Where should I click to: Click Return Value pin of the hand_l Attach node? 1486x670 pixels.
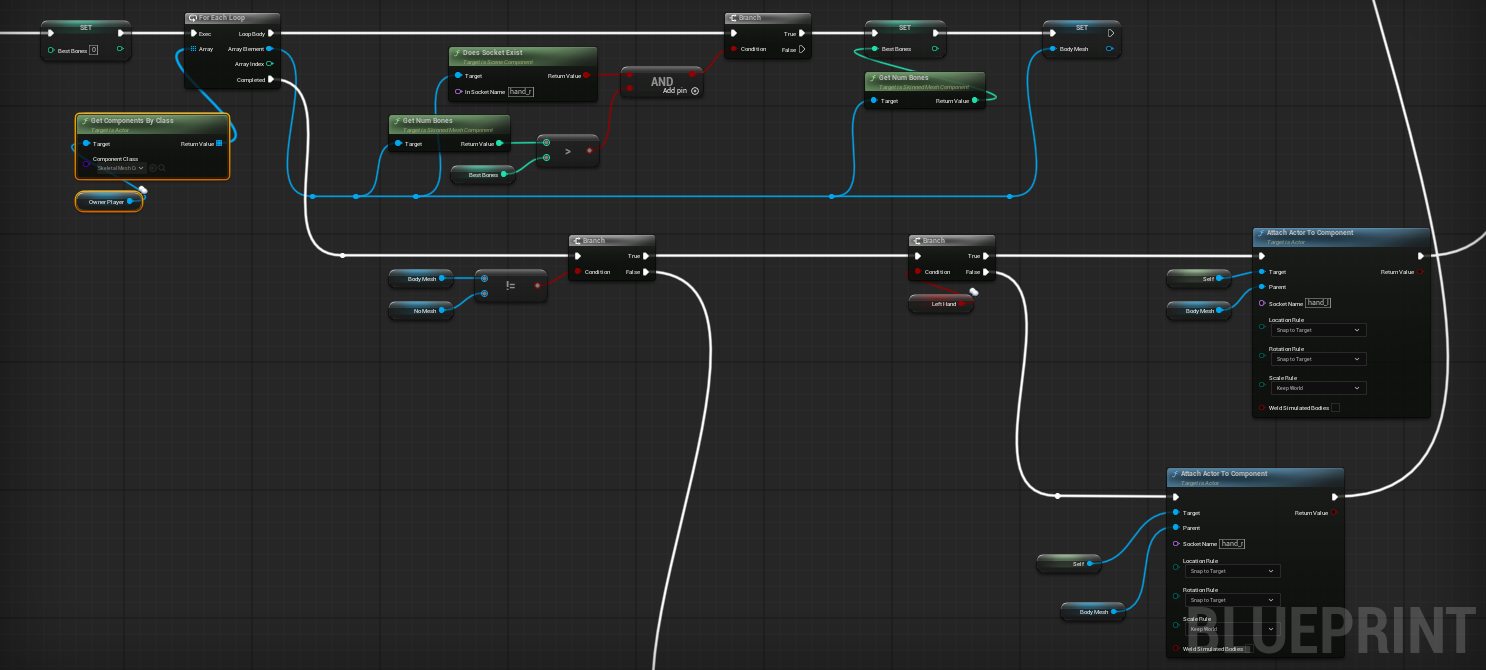pos(1419,272)
